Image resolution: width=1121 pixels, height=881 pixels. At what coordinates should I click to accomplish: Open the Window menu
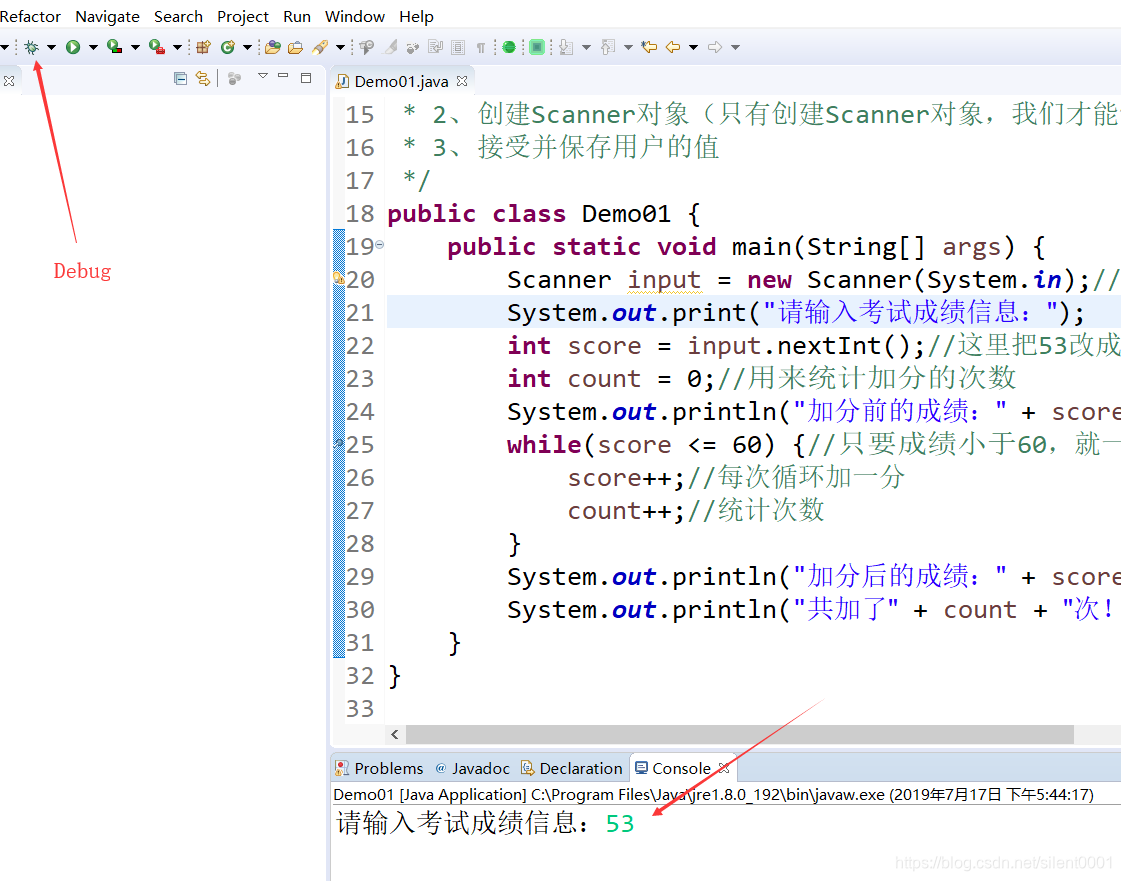click(355, 16)
